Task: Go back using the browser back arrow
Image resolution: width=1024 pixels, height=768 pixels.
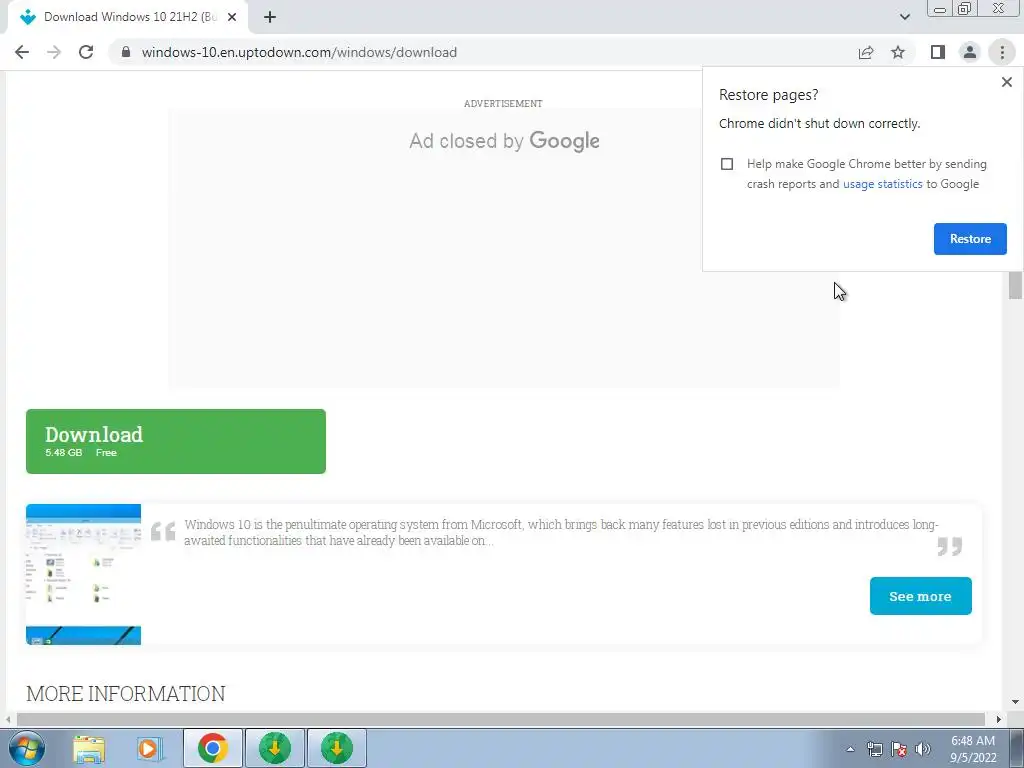Action: tap(22, 52)
